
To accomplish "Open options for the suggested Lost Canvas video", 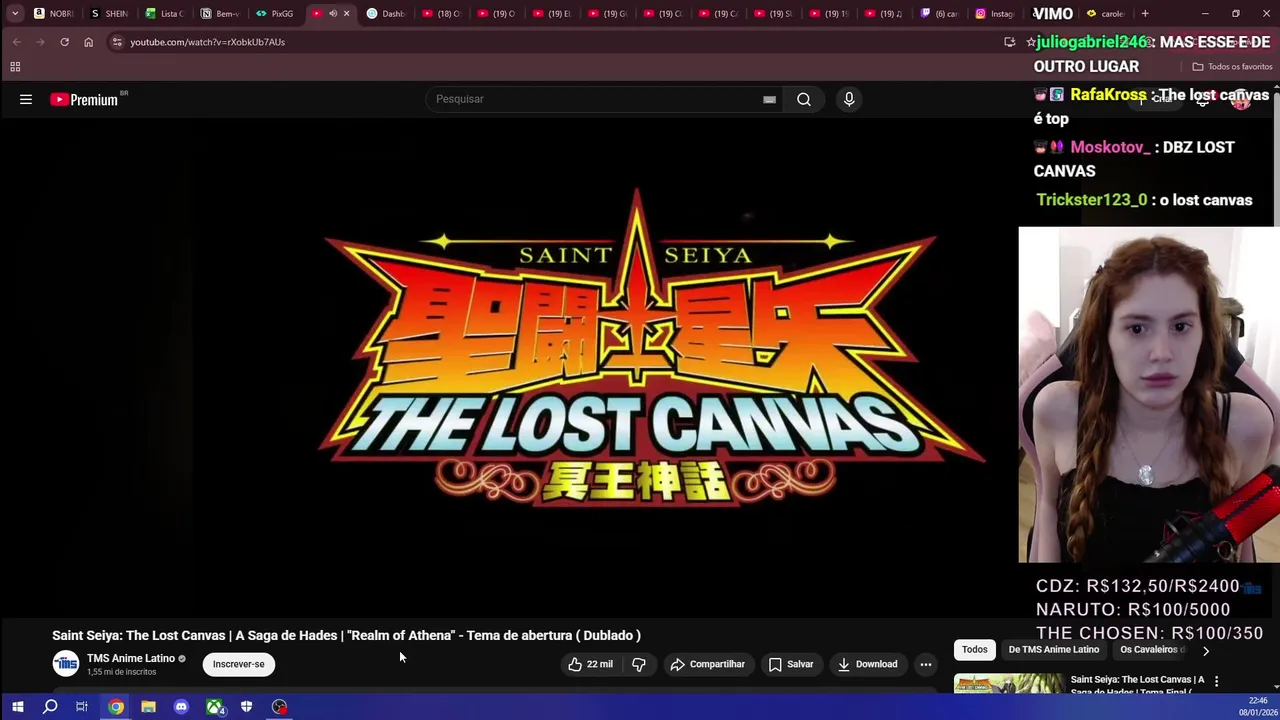I will coord(1216,681).
